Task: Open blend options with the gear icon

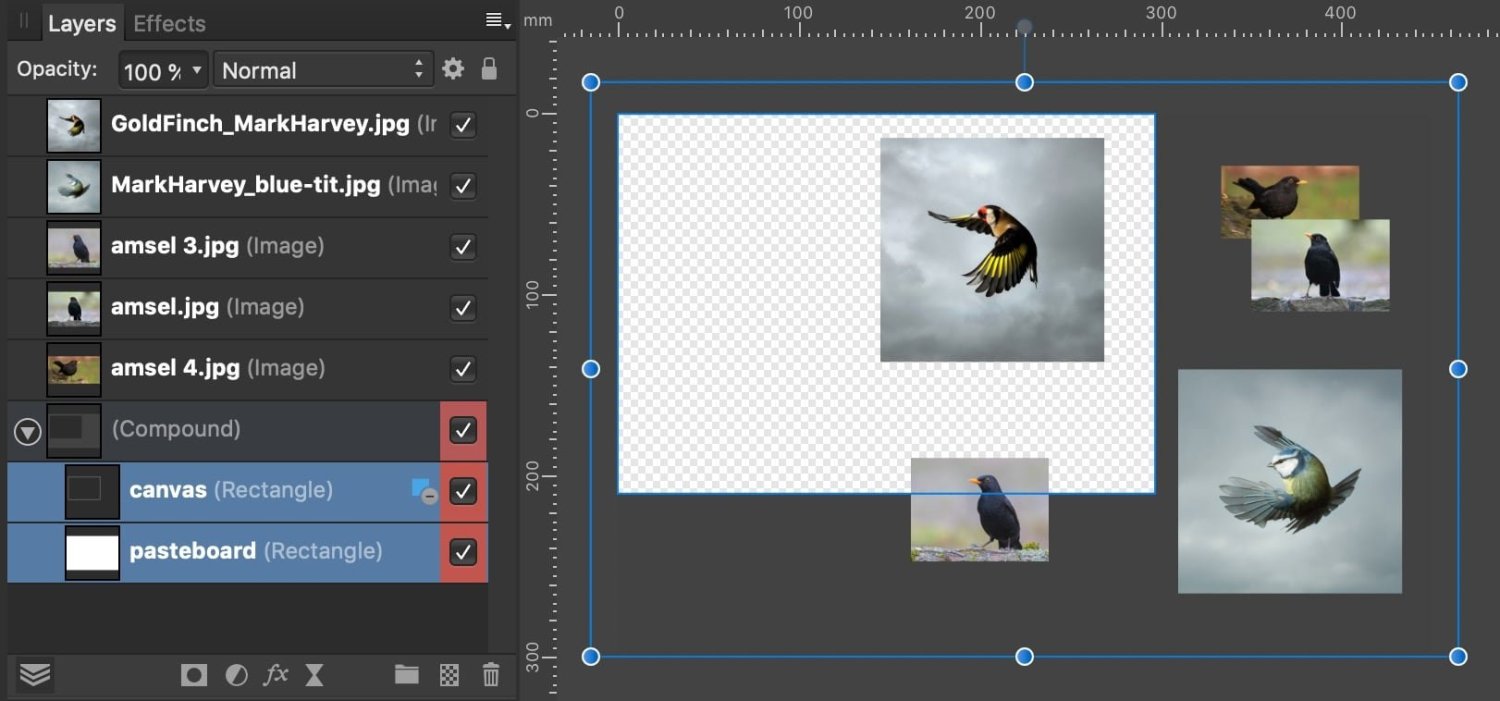Action: pyautogui.click(x=452, y=69)
